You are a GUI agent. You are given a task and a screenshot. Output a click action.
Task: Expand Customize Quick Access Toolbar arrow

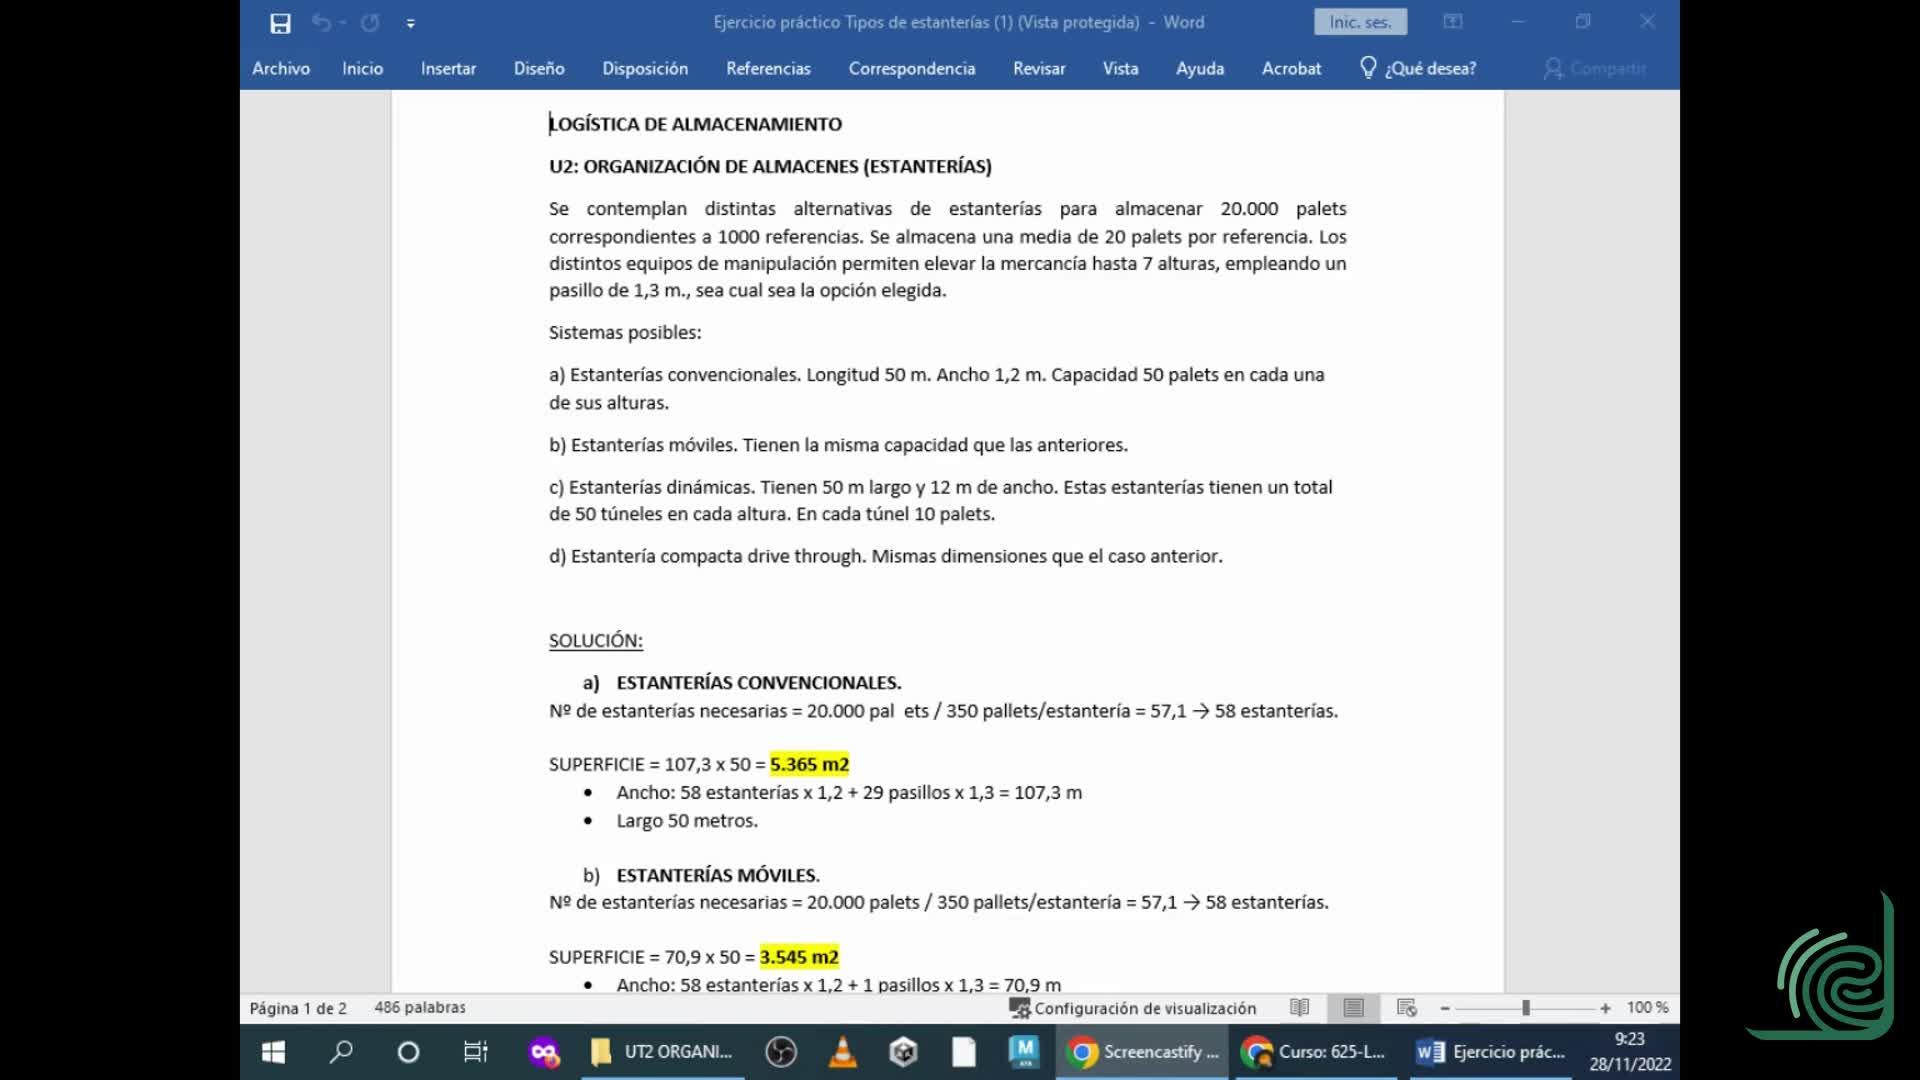point(410,23)
